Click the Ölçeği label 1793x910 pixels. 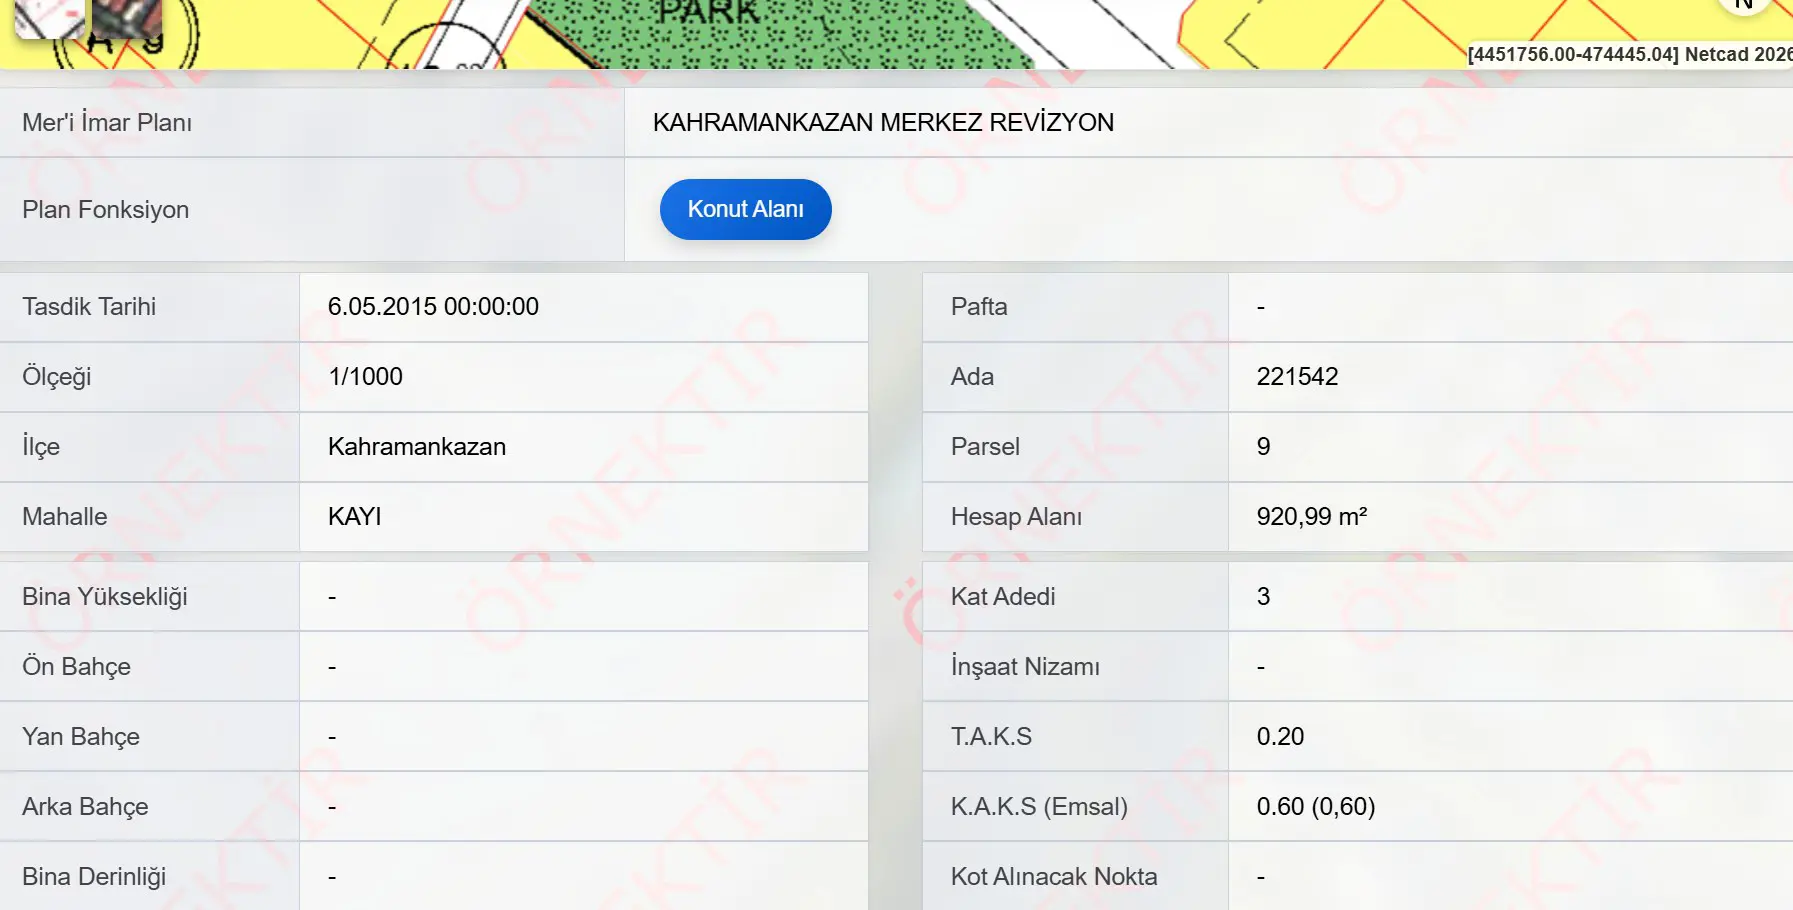[x=56, y=377]
